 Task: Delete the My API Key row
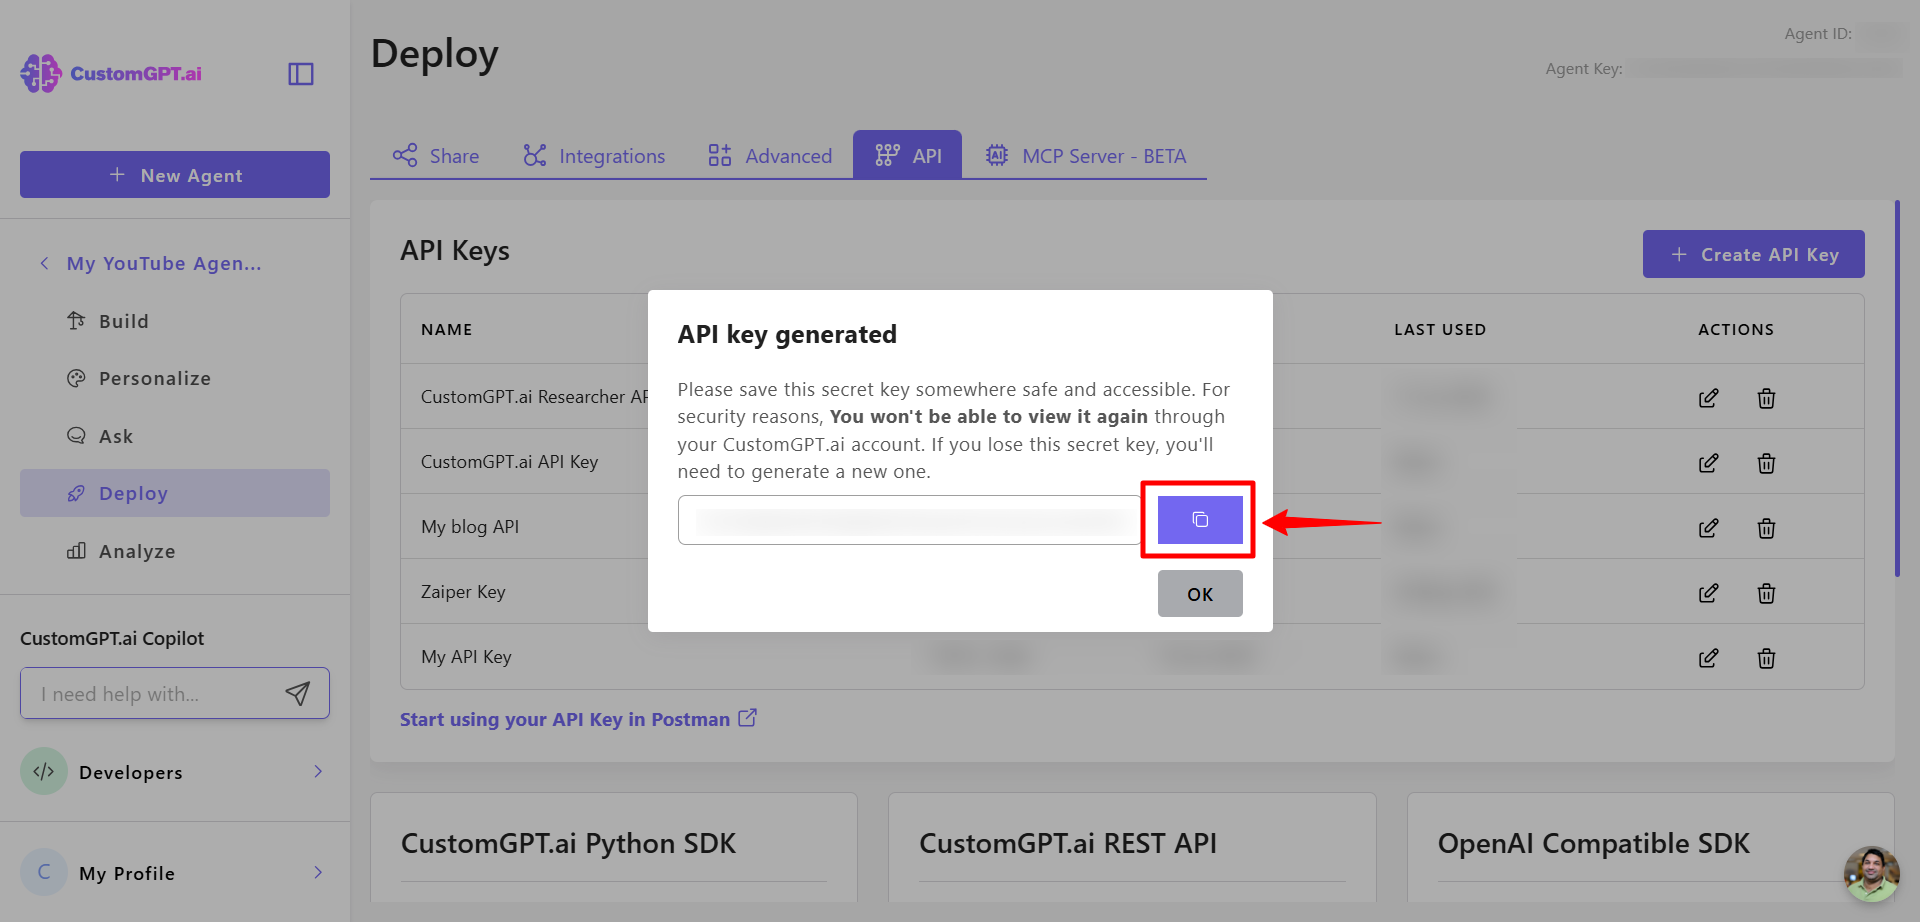(x=1767, y=658)
